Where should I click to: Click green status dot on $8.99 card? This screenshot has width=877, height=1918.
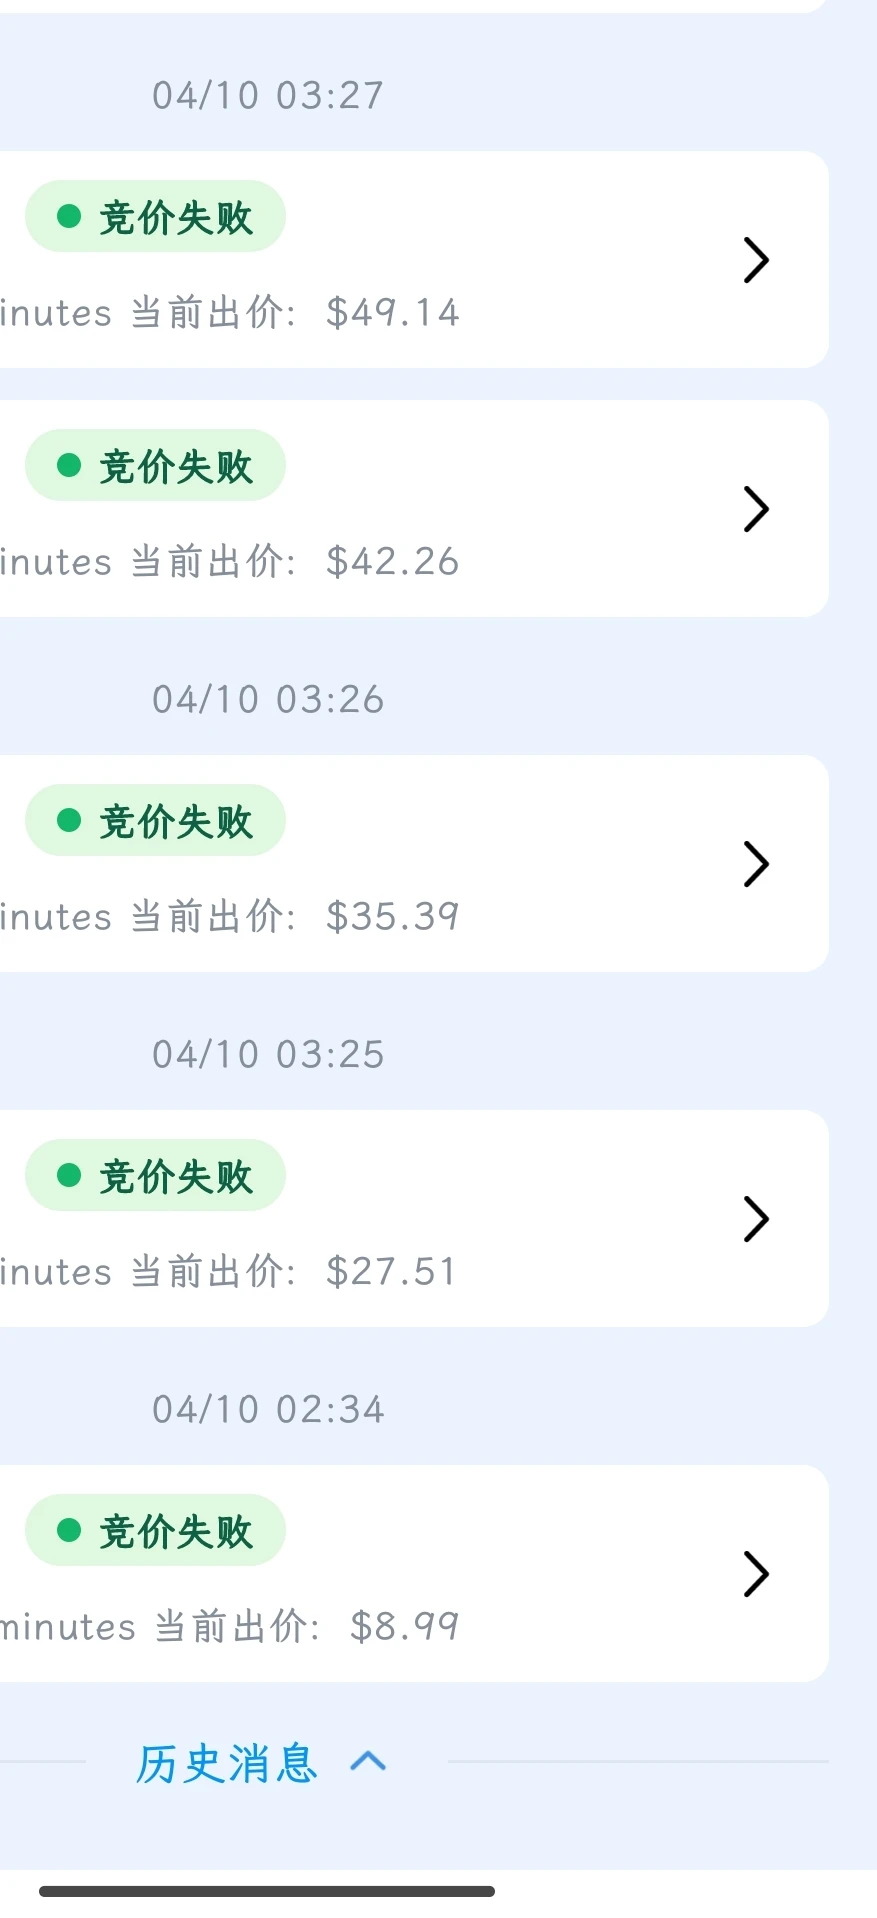click(x=69, y=1530)
